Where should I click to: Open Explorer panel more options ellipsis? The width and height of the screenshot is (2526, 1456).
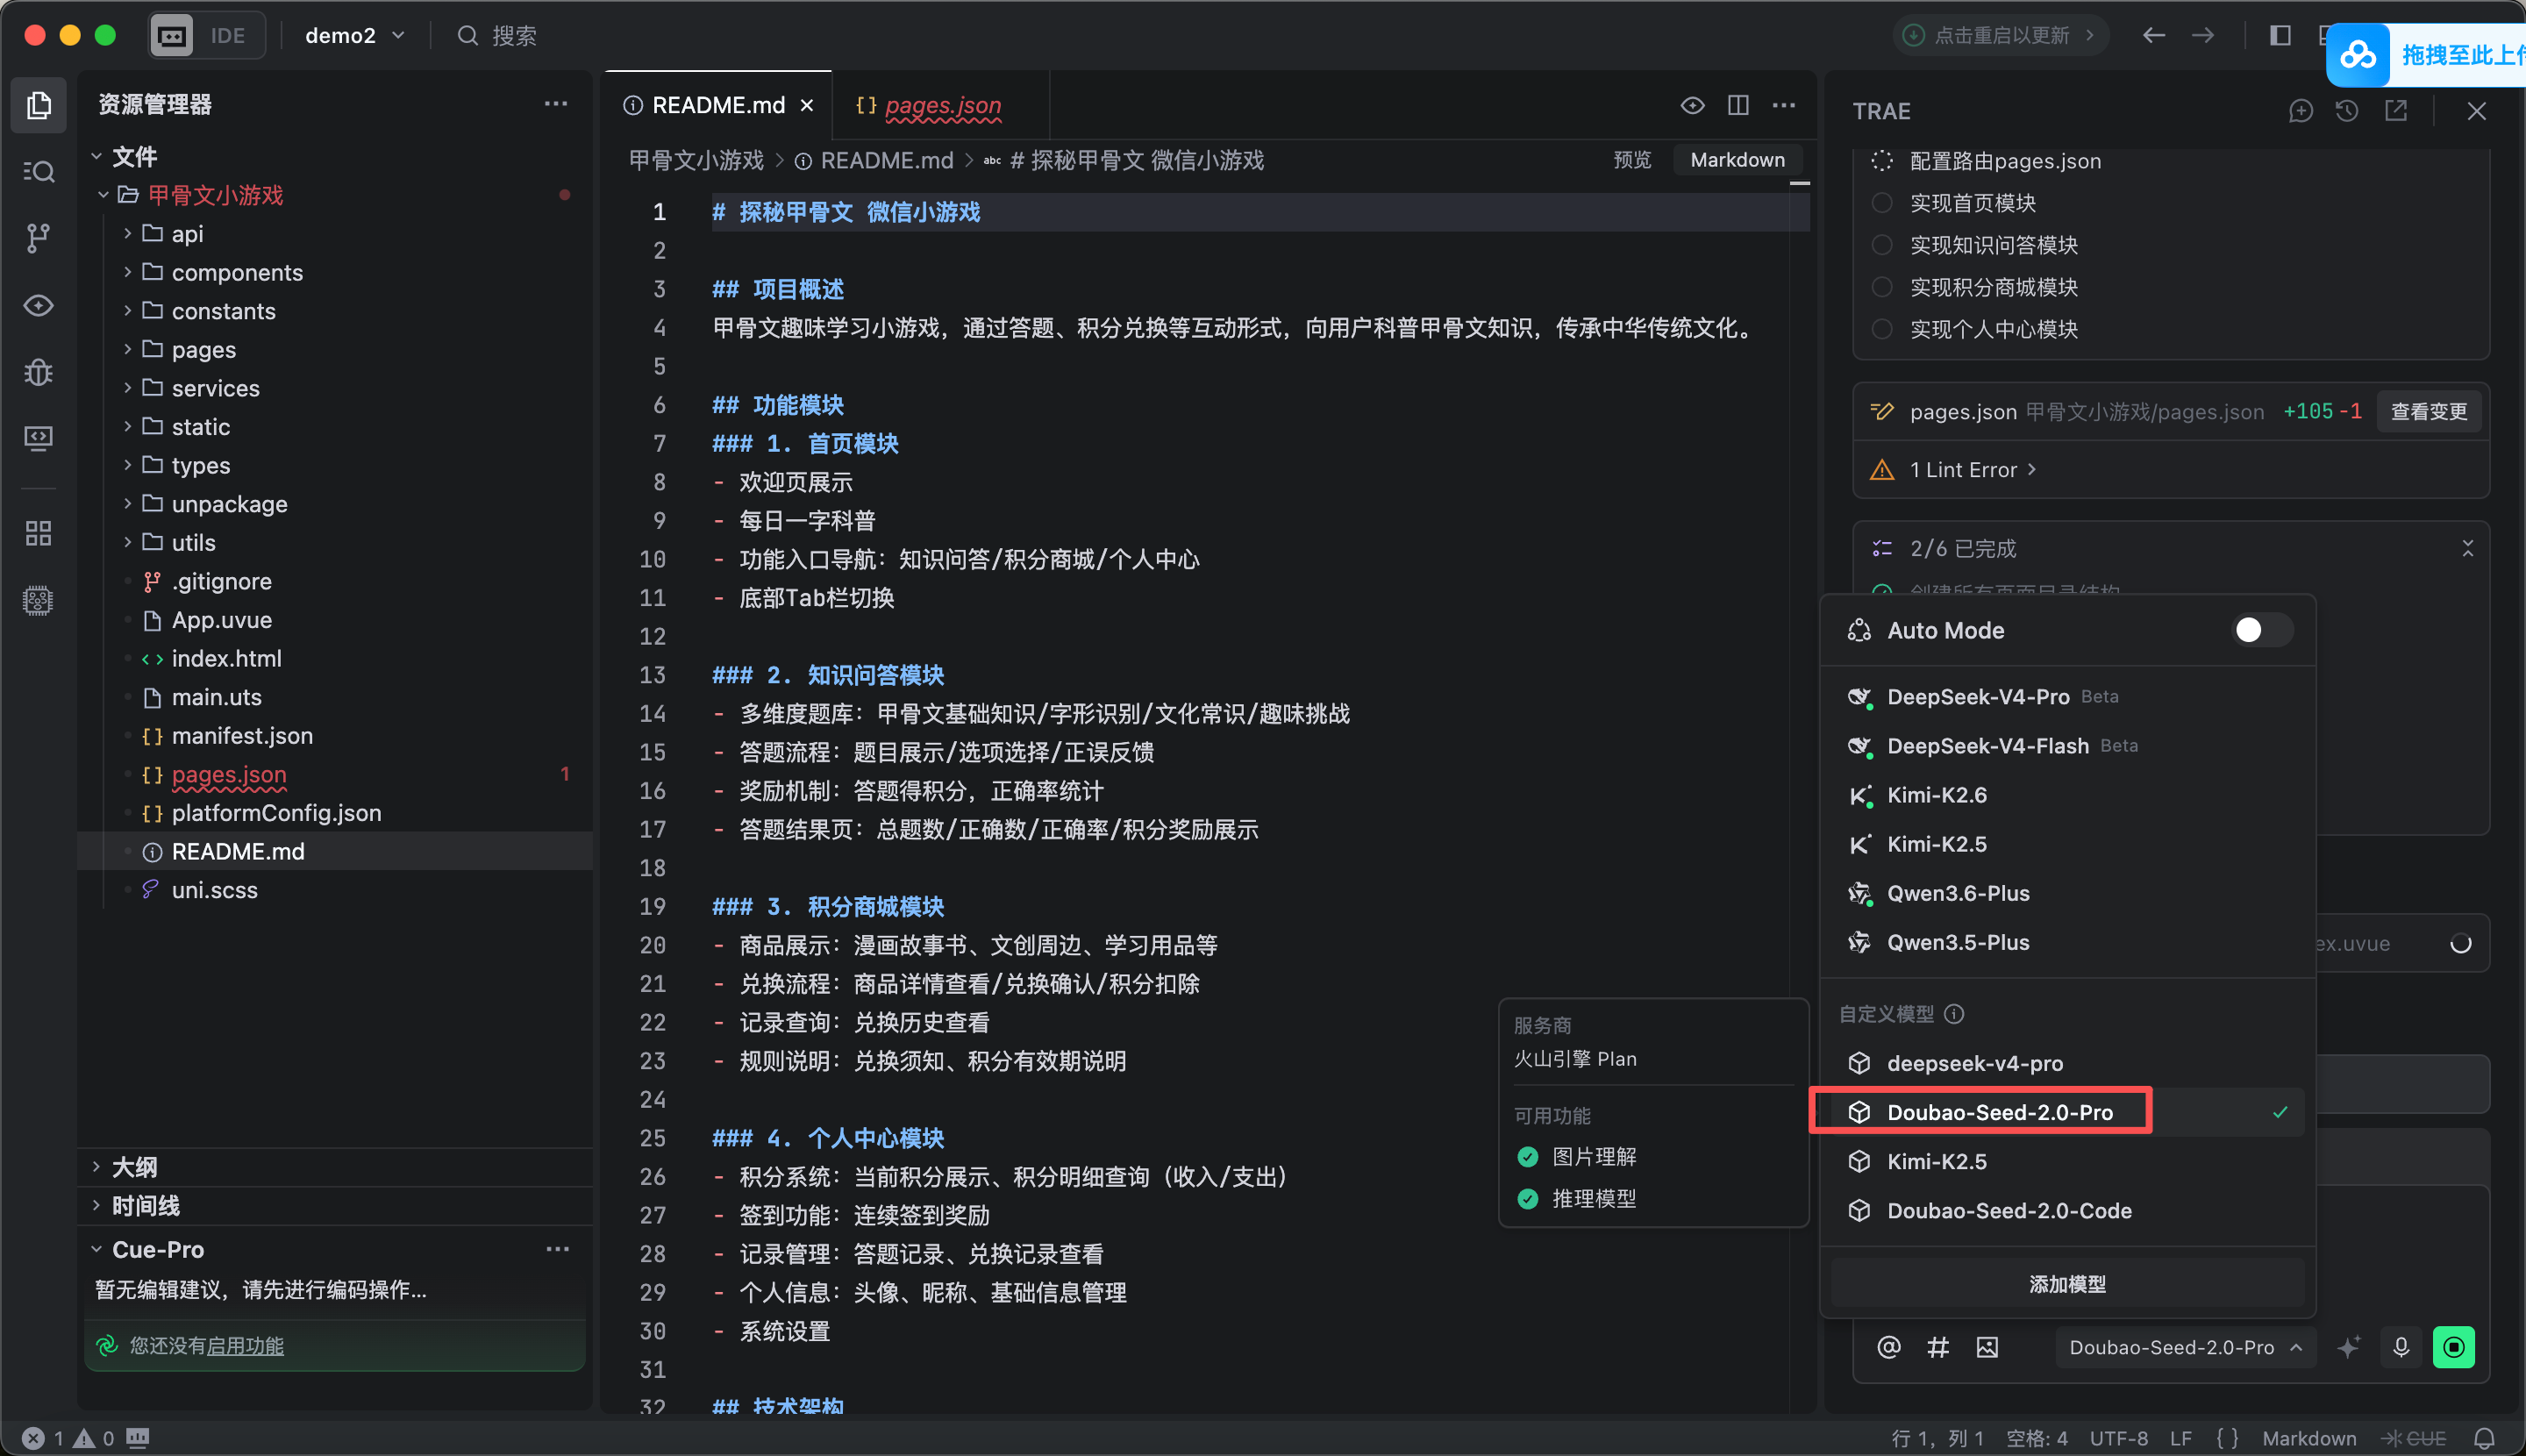pos(556,104)
